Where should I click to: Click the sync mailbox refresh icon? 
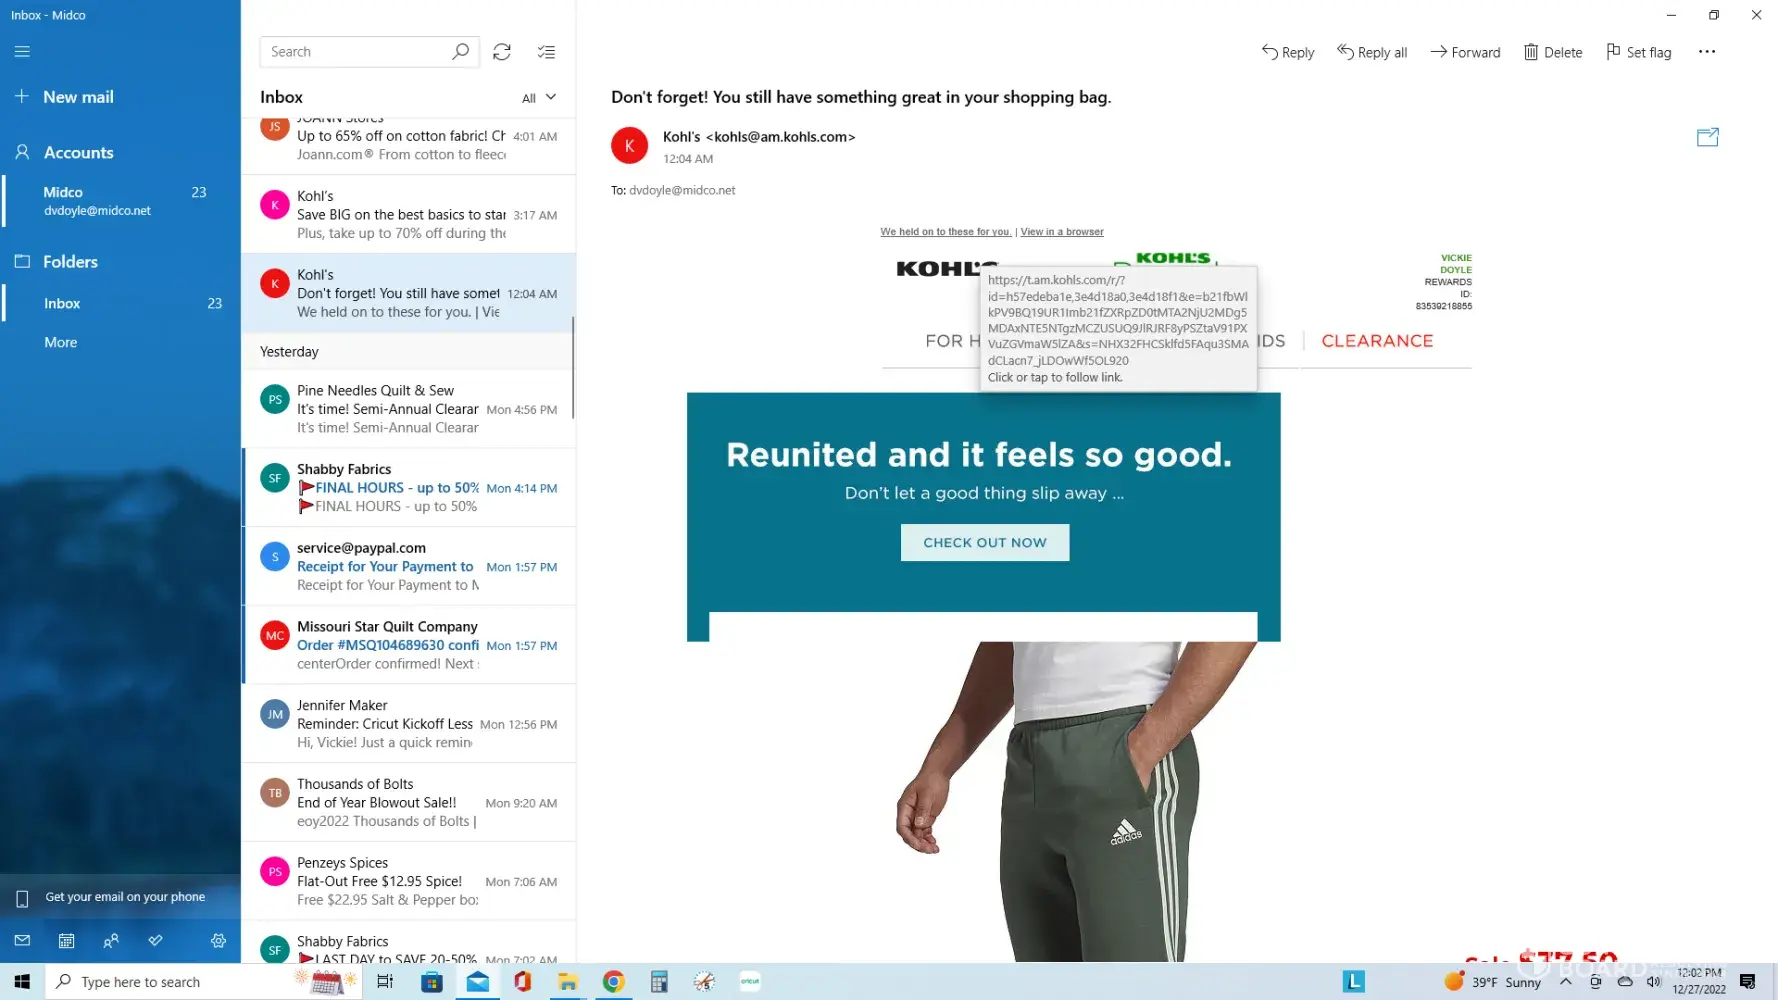[x=502, y=52]
